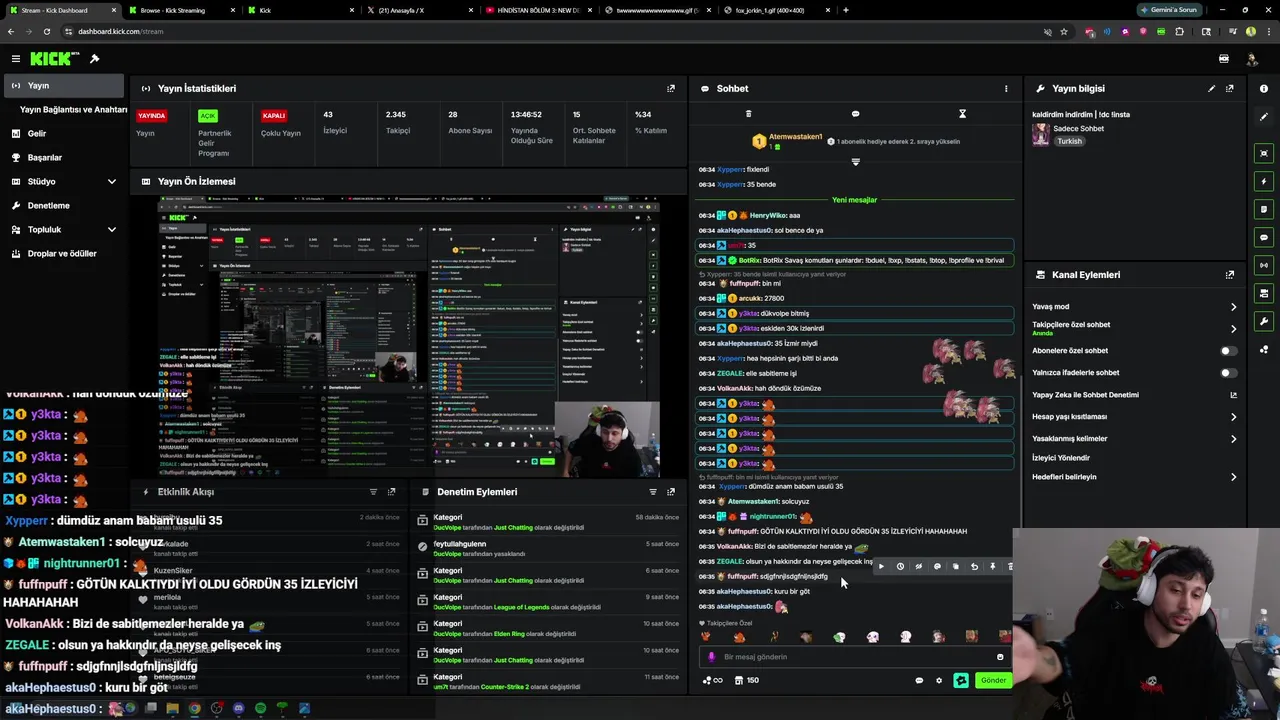The height and width of the screenshot is (720, 1280).
Task: Click the wrench icon in the right sidebar
Action: (1264, 321)
